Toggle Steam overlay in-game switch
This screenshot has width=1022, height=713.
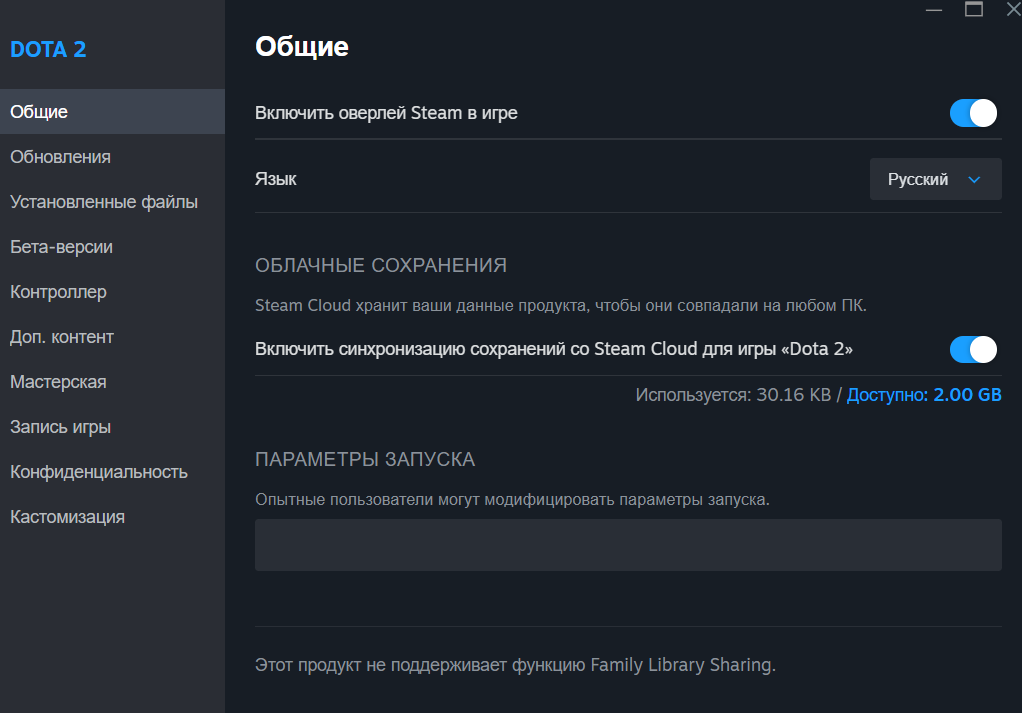point(973,113)
